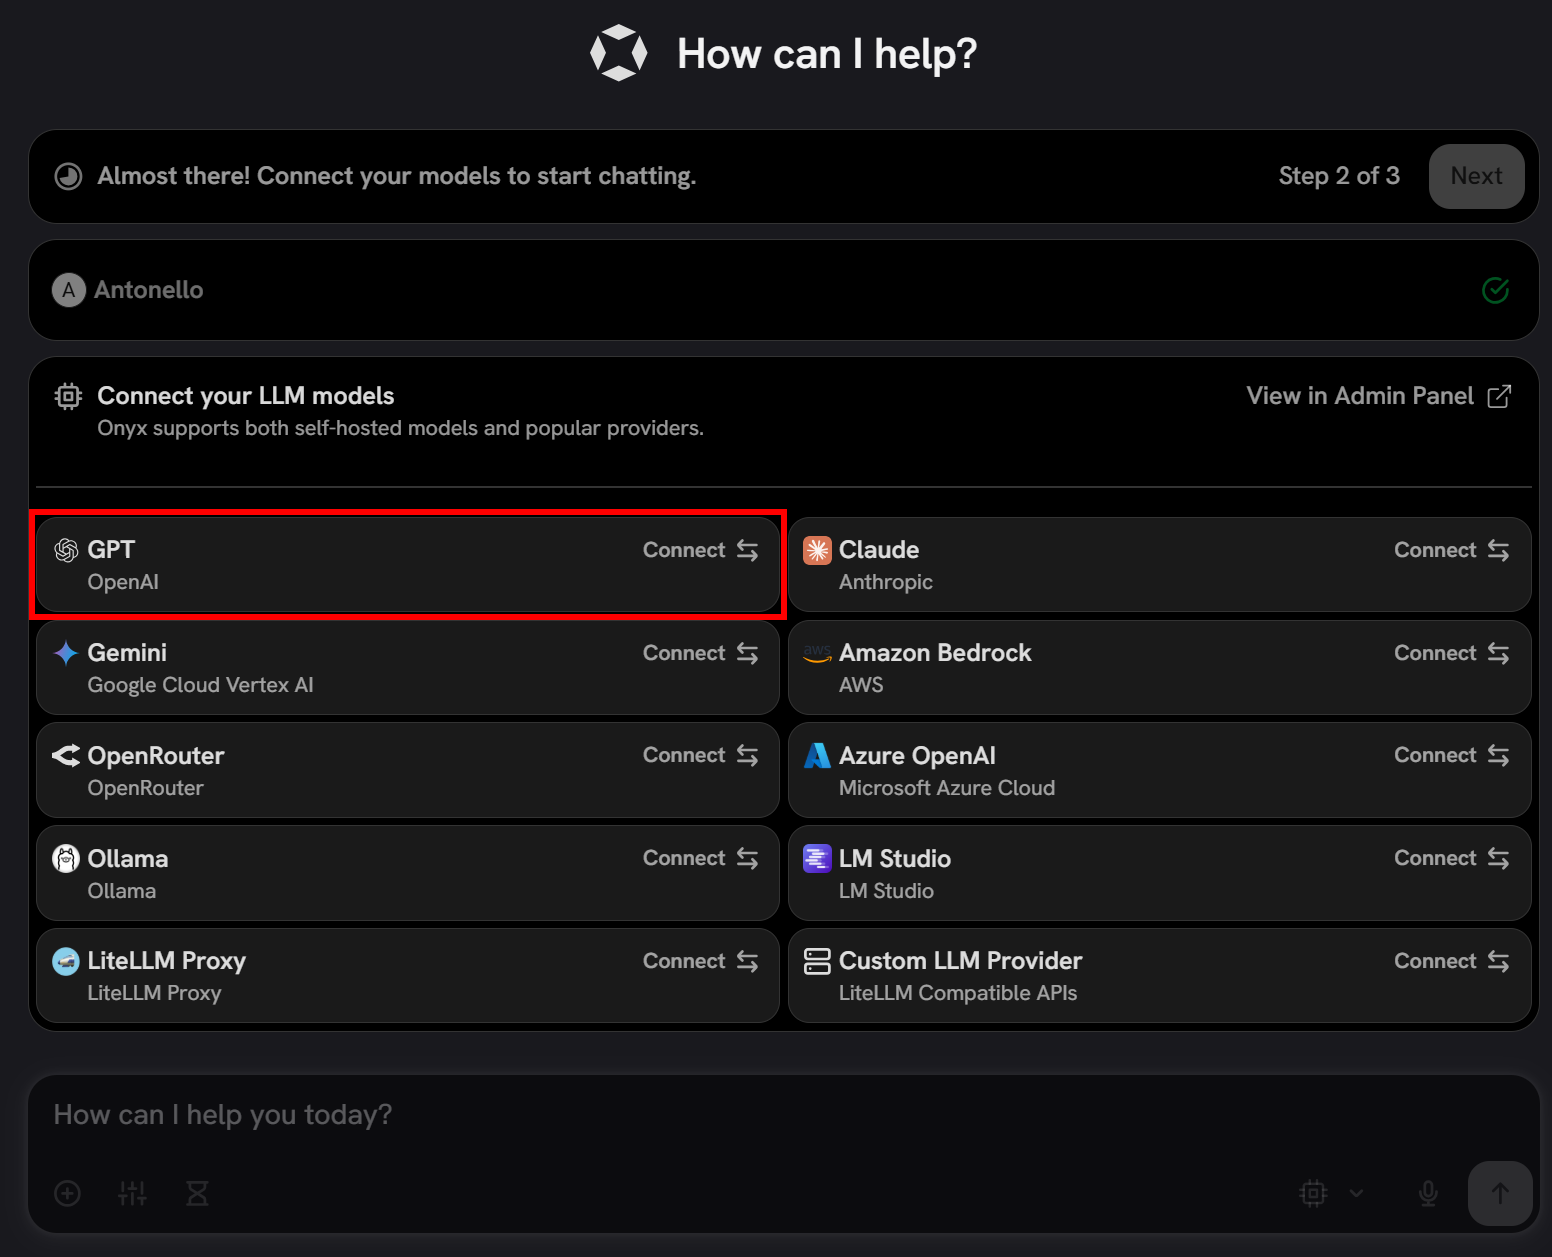Open the sliders tuning icon in chat box
The width and height of the screenshot is (1552, 1257).
(x=132, y=1193)
